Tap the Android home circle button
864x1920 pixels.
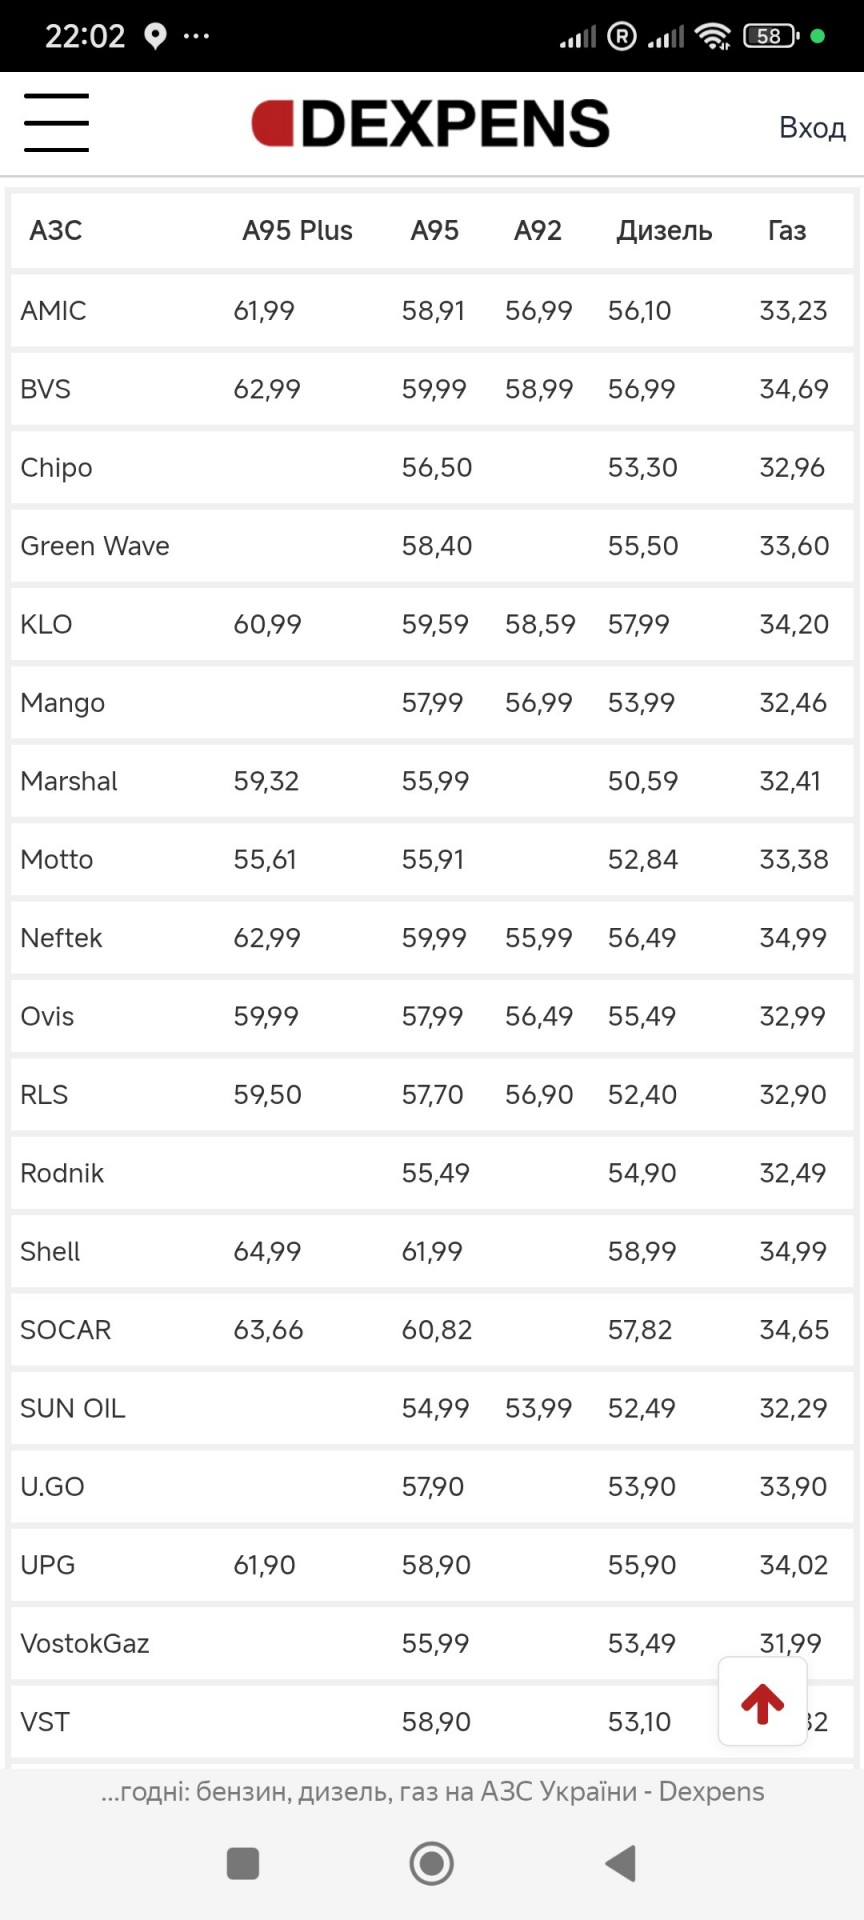coord(432,1863)
